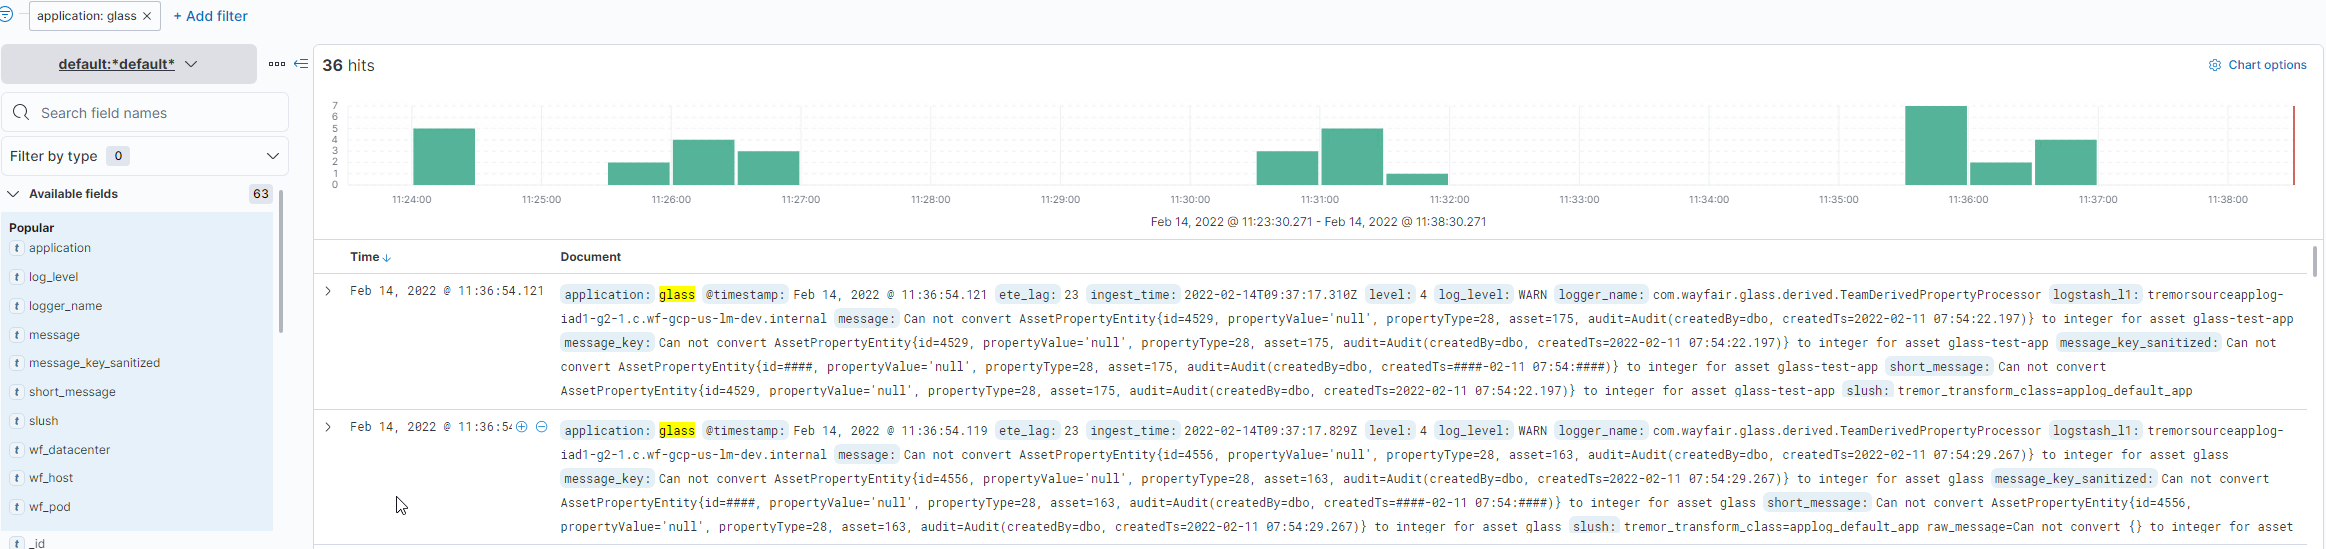Select the logger_name field
Screen dimensions: 2326x549
click(66, 306)
